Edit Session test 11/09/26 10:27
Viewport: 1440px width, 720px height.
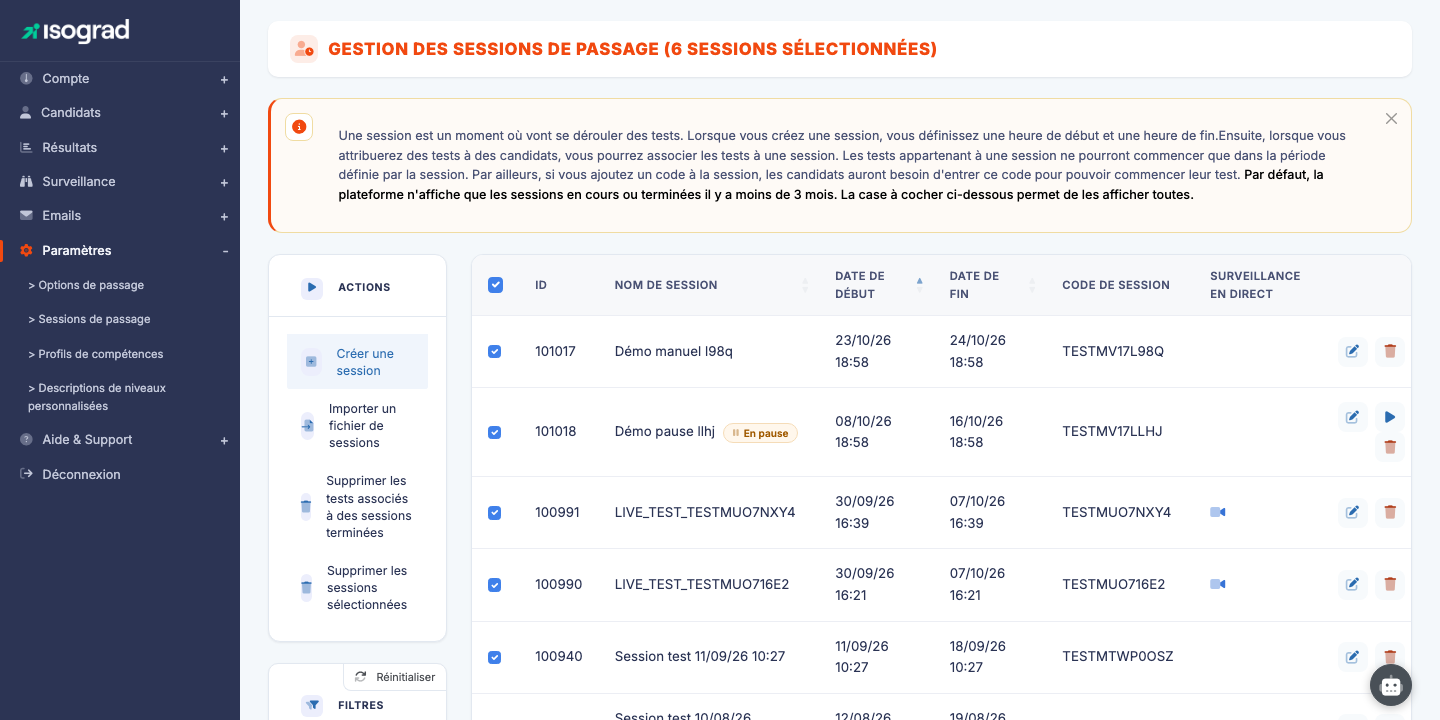click(x=1353, y=657)
